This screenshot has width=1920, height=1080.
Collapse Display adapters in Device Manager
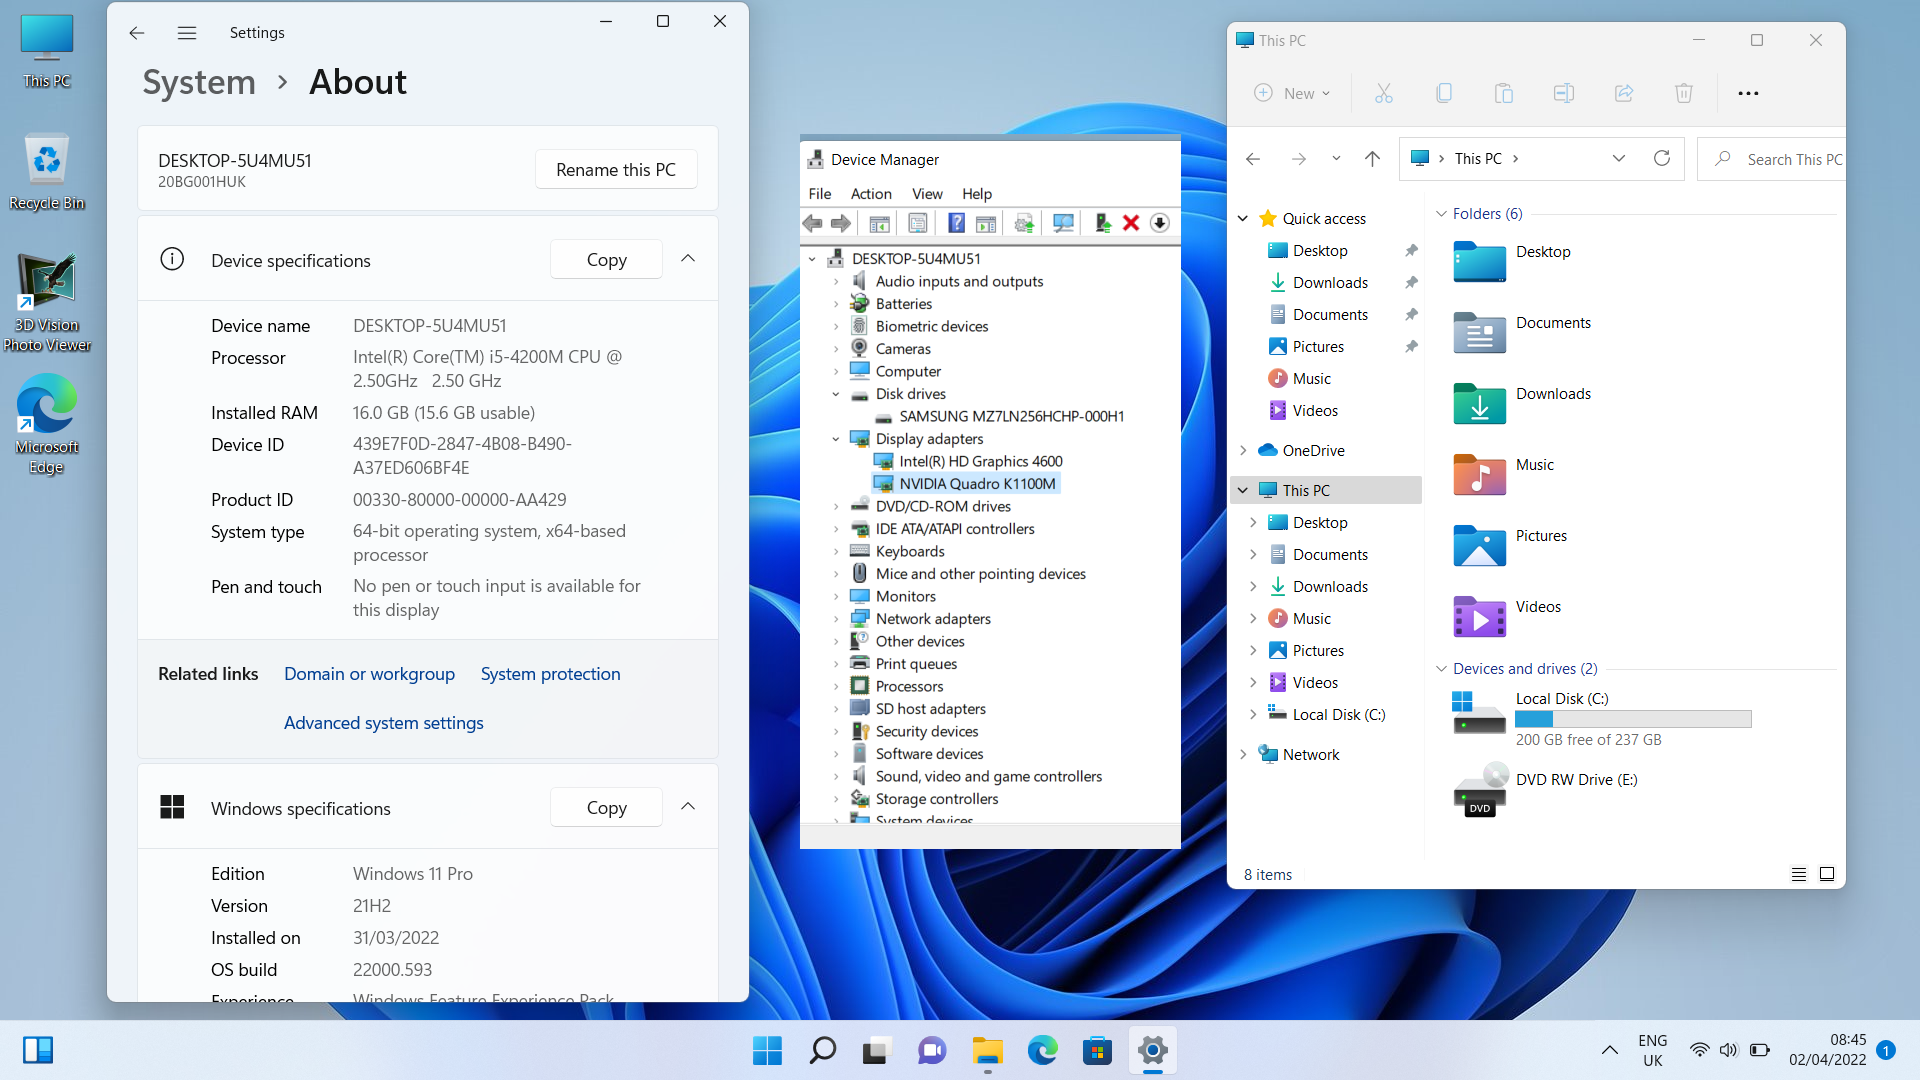tap(836, 439)
